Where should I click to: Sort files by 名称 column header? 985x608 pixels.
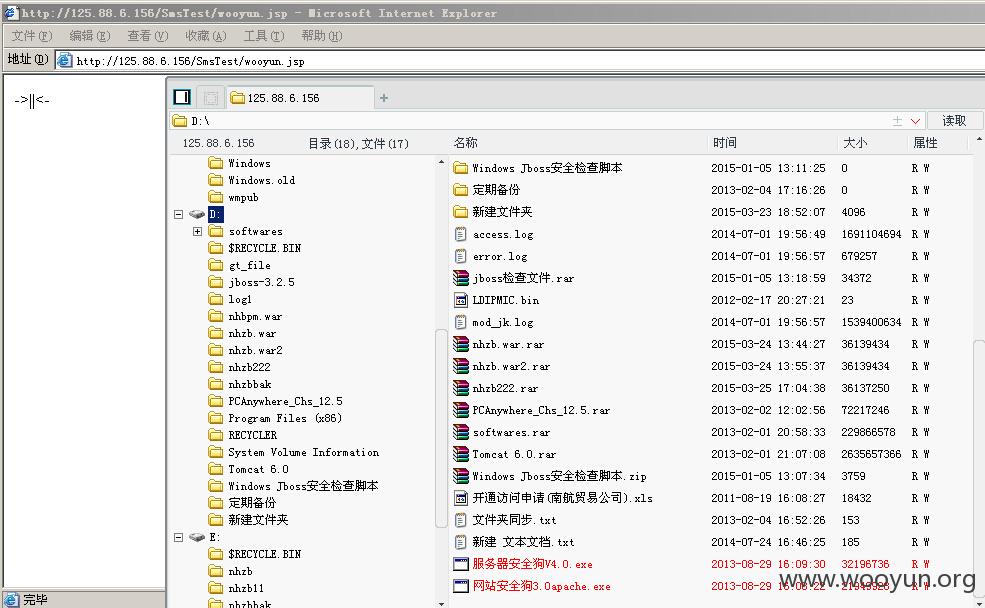(x=465, y=143)
